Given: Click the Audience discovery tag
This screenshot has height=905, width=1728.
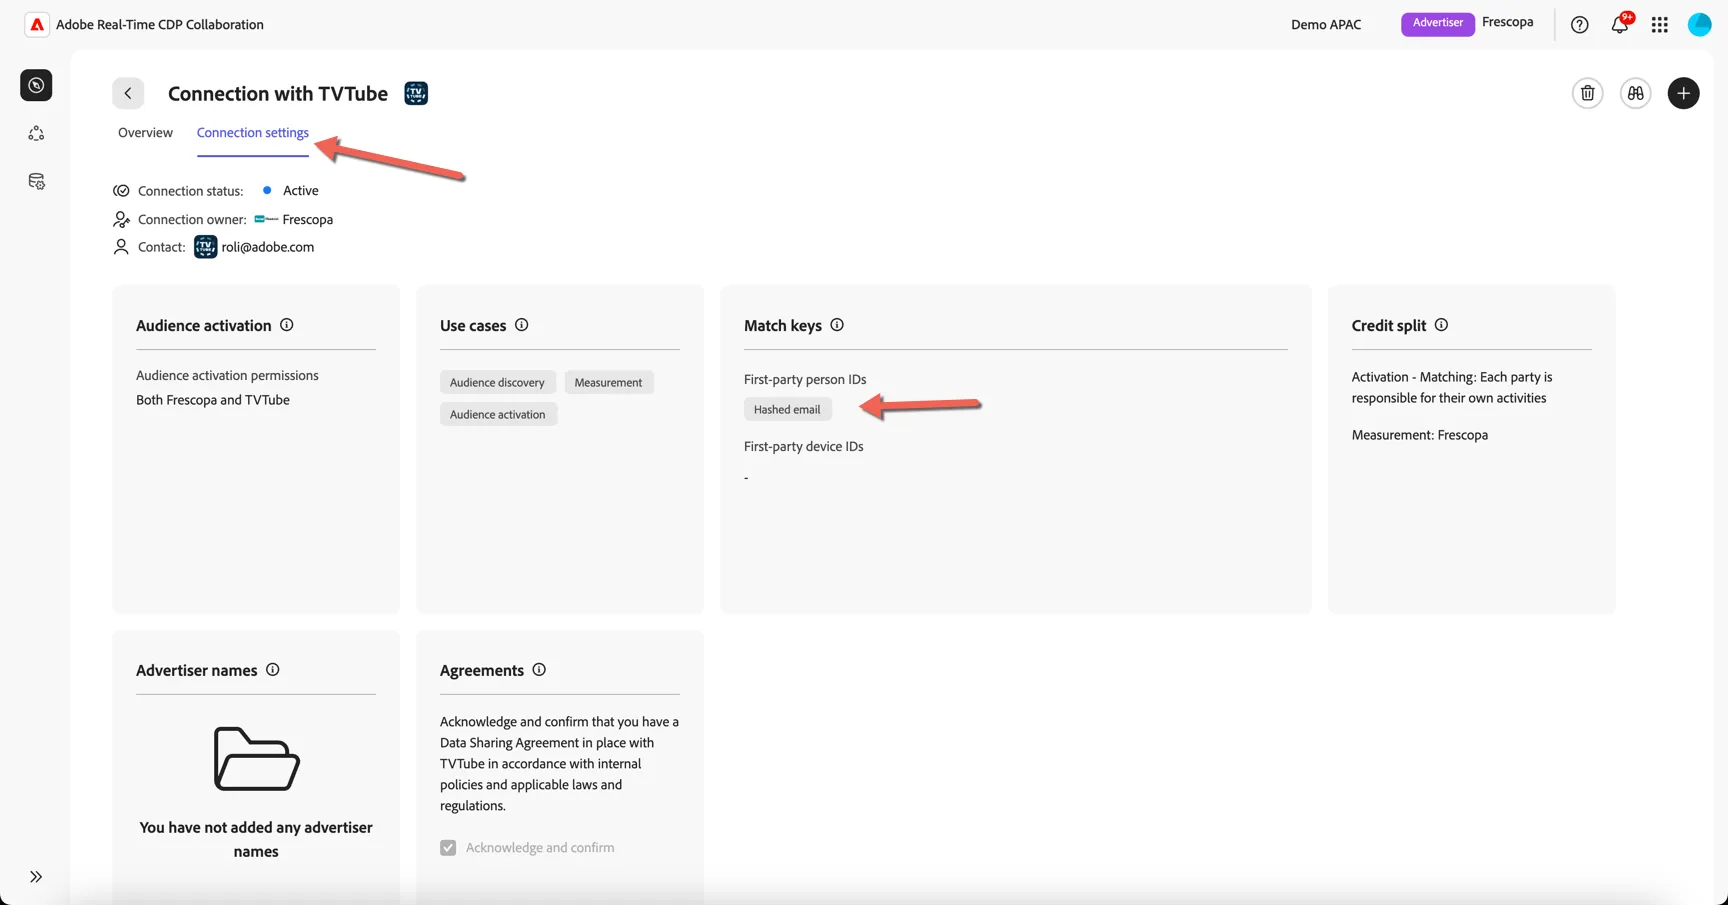Looking at the screenshot, I should click(x=497, y=382).
